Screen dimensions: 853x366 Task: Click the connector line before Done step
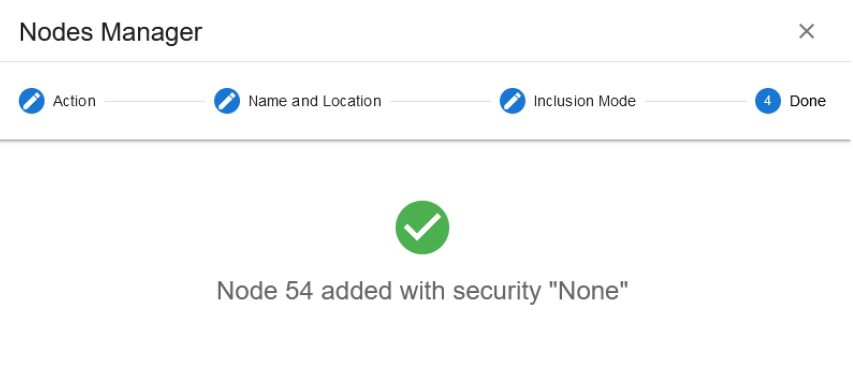695,101
